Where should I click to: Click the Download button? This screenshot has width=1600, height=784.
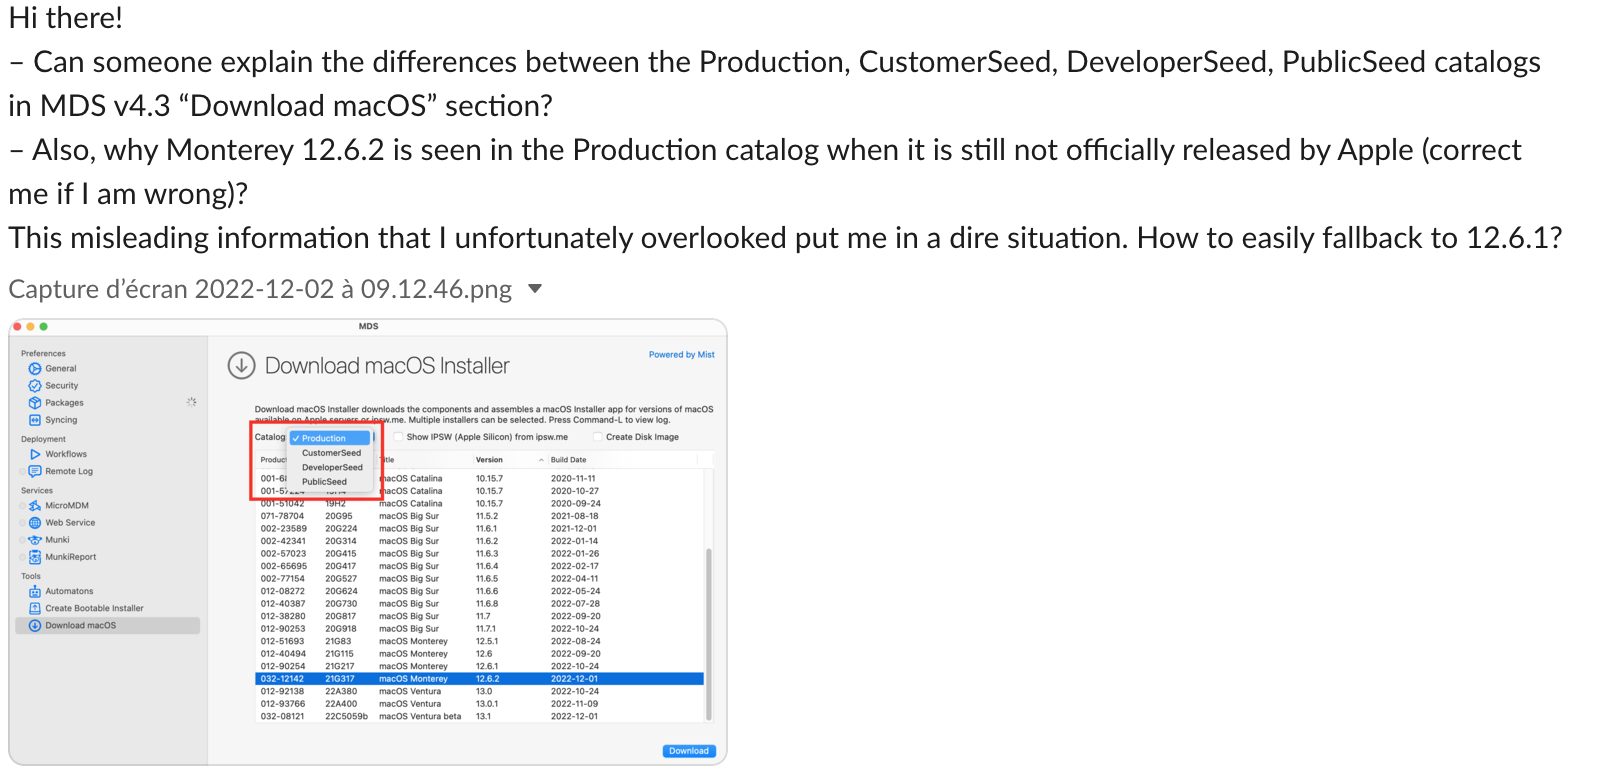pos(688,751)
